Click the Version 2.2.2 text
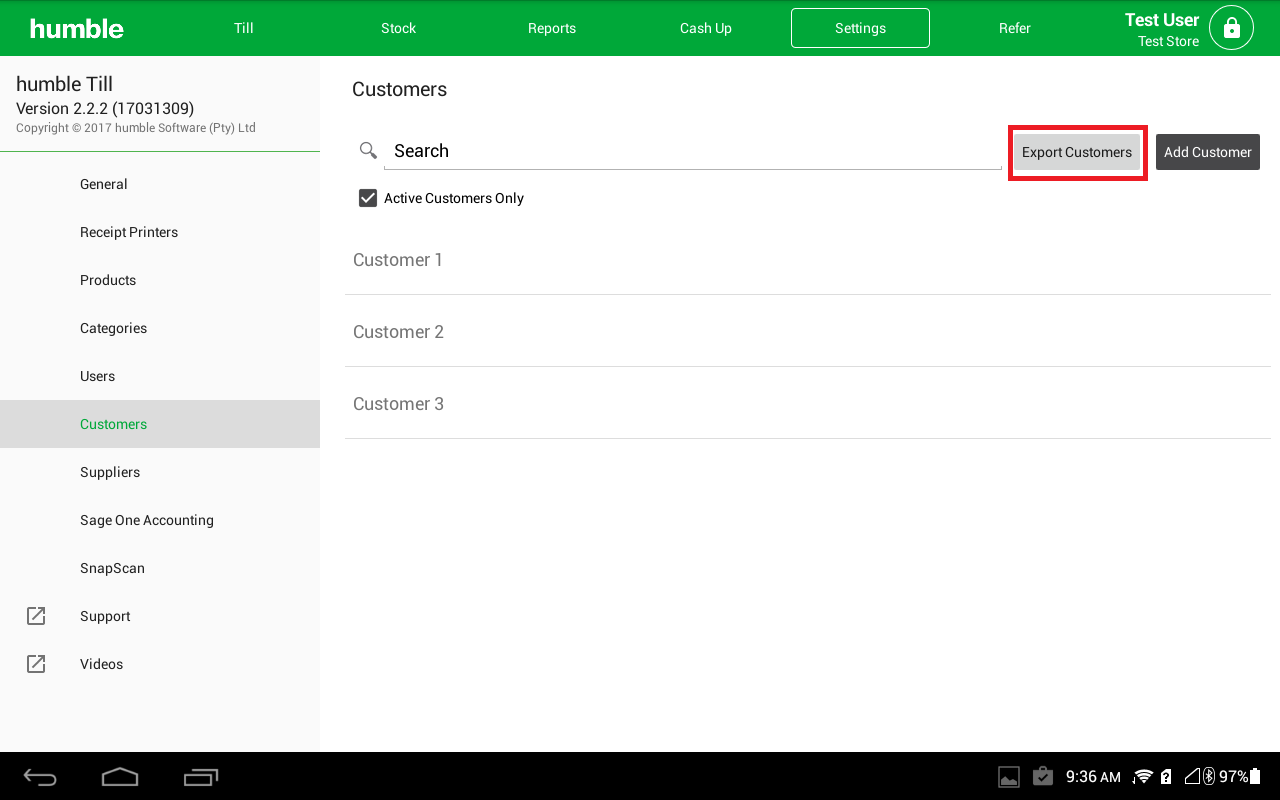This screenshot has width=1280, height=800. [105, 108]
